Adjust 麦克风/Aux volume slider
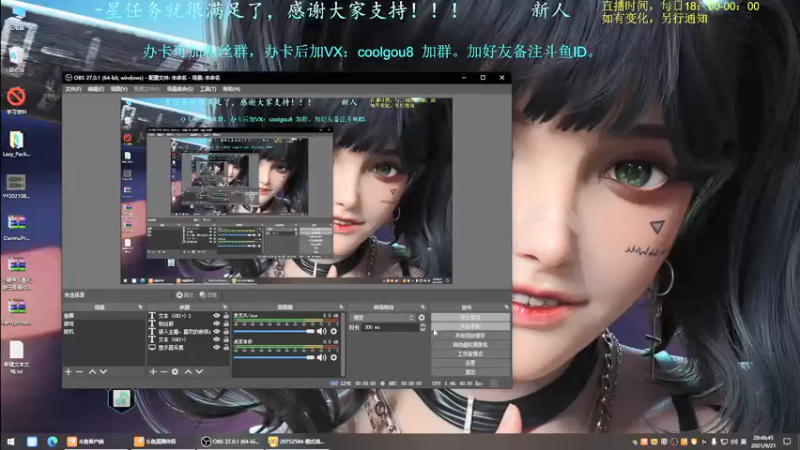 click(274, 332)
